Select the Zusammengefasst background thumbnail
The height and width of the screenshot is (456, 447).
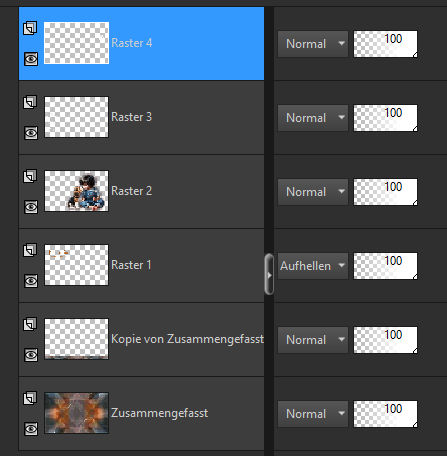(x=76, y=413)
